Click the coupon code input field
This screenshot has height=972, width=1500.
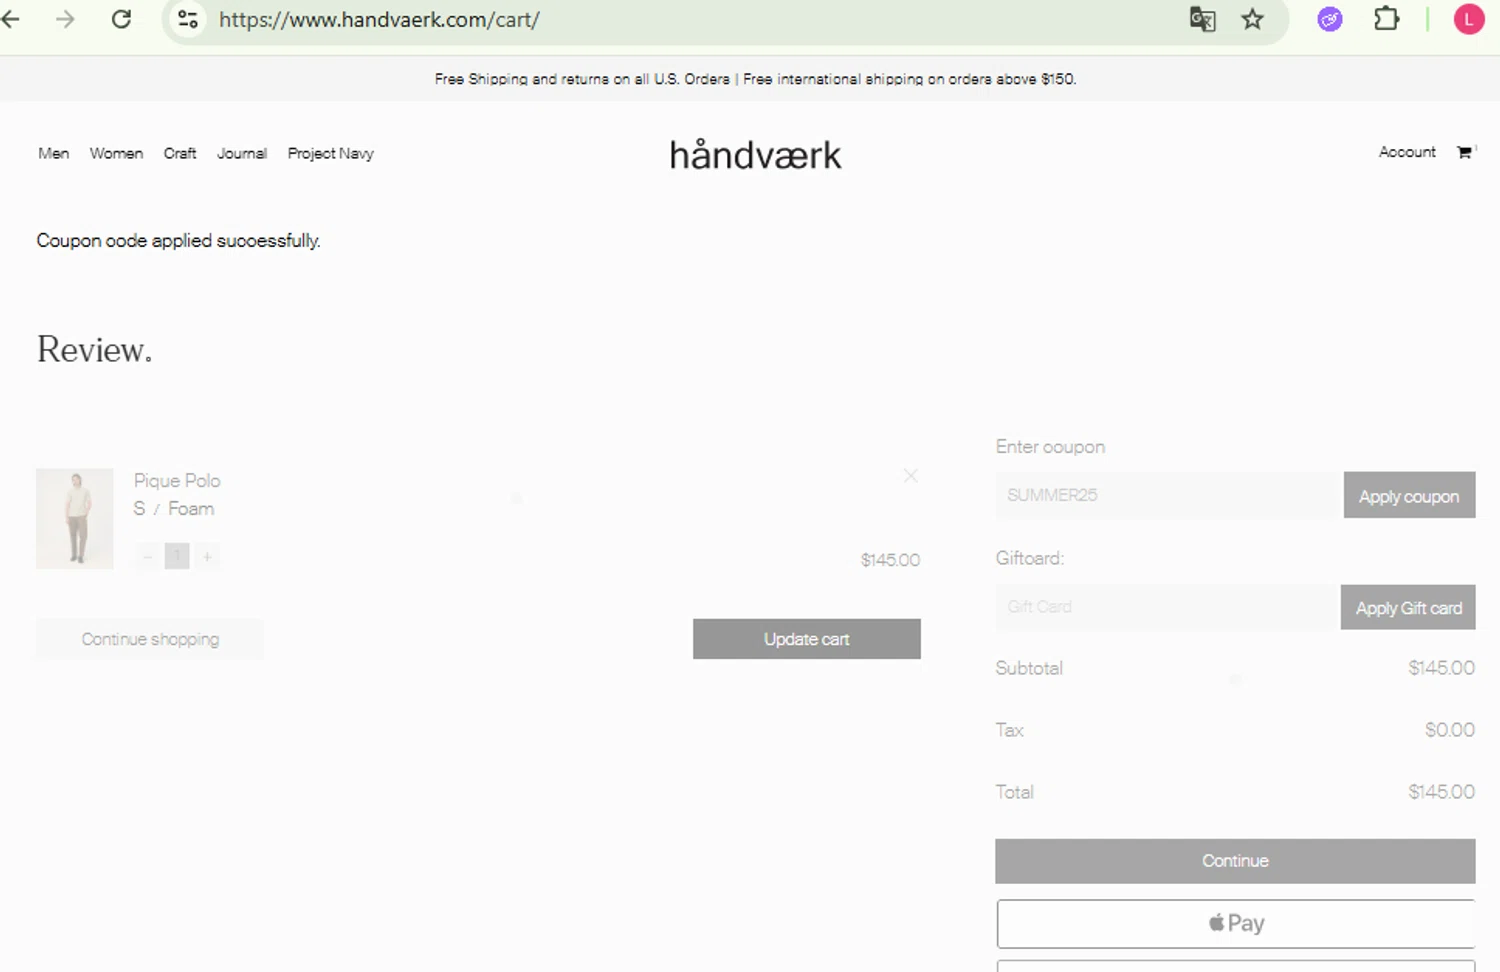[1169, 495]
